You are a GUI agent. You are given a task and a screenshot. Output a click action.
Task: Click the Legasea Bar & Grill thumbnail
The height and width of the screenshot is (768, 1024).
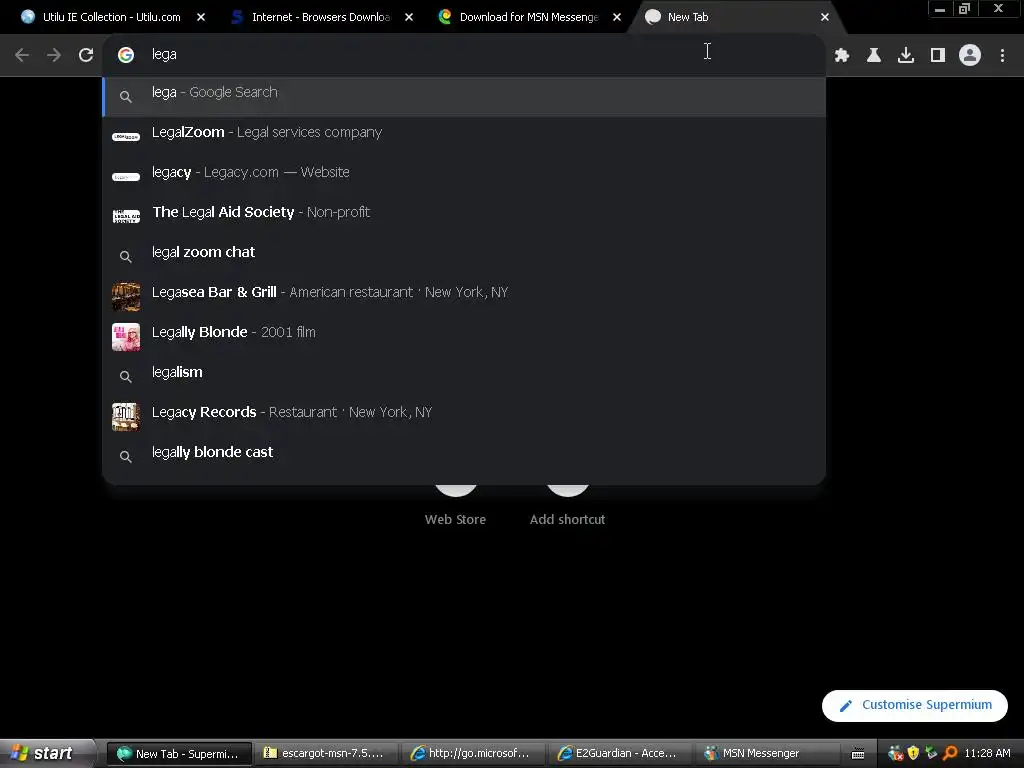pyautogui.click(x=126, y=297)
